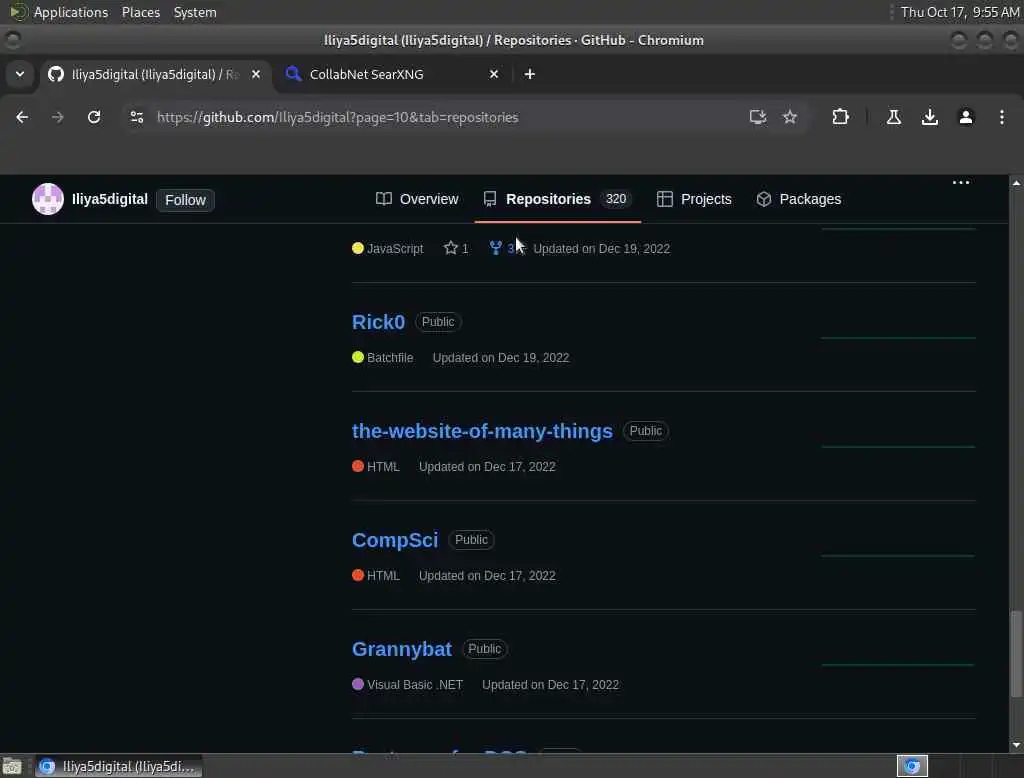Open a new tab with the plus button
Image resolution: width=1024 pixels, height=778 pixels.
pyautogui.click(x=530, y=74)
